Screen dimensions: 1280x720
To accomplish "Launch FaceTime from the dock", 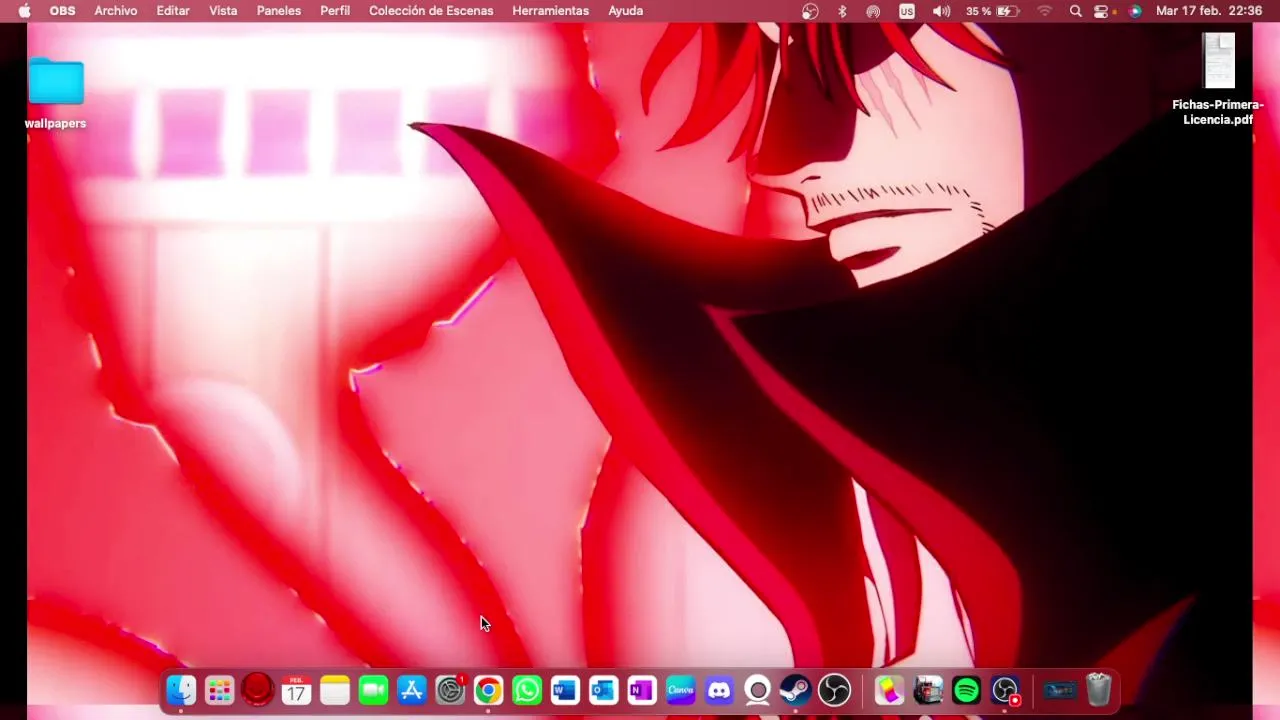I will [373, 690].
